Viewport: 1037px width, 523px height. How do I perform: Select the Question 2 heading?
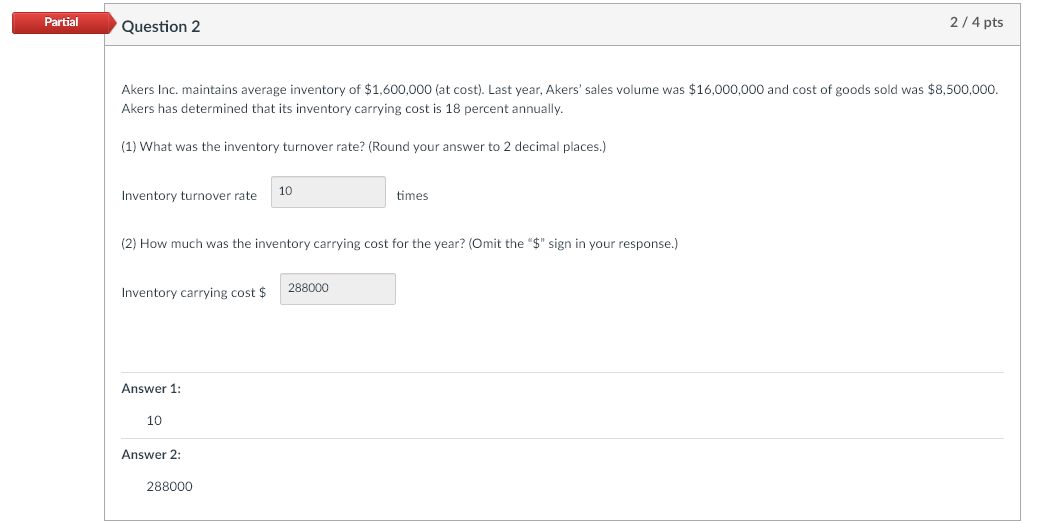[161, 26]
